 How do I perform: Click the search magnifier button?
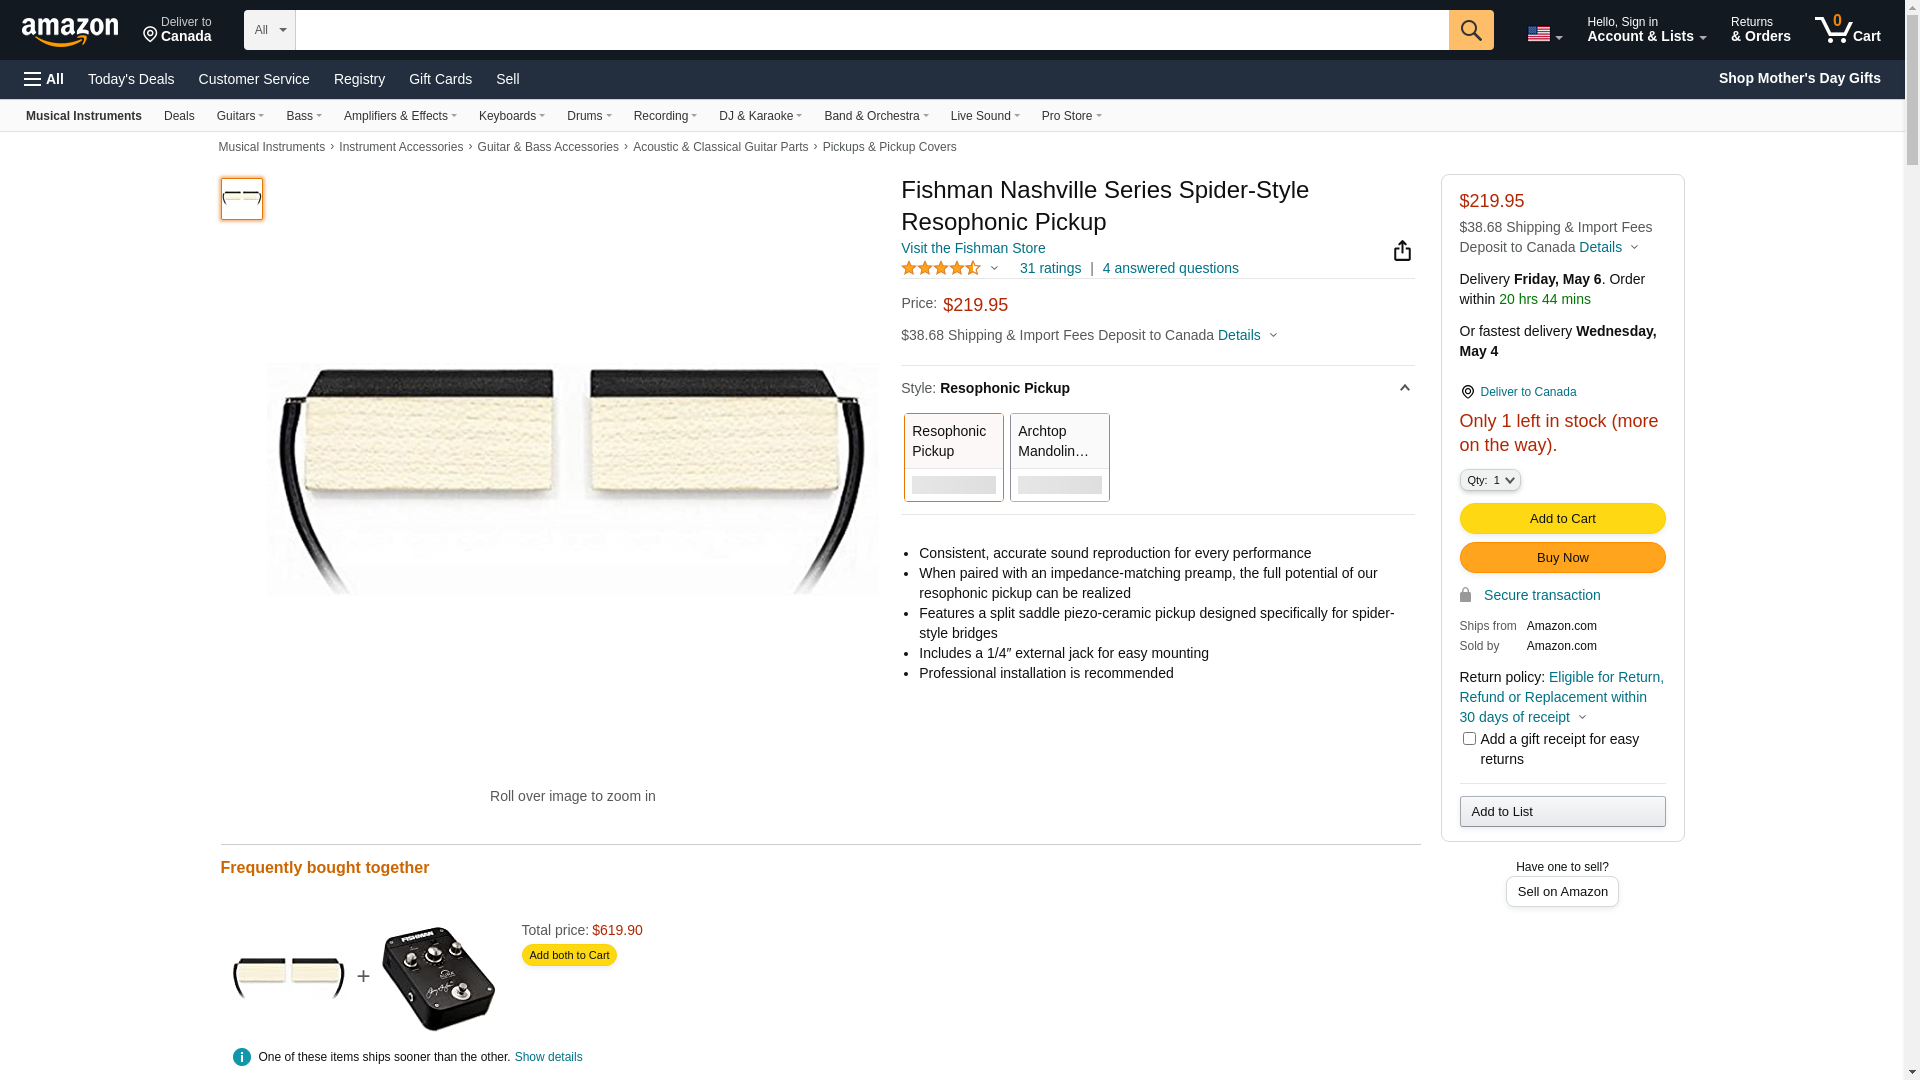(x=1470, y=30)
